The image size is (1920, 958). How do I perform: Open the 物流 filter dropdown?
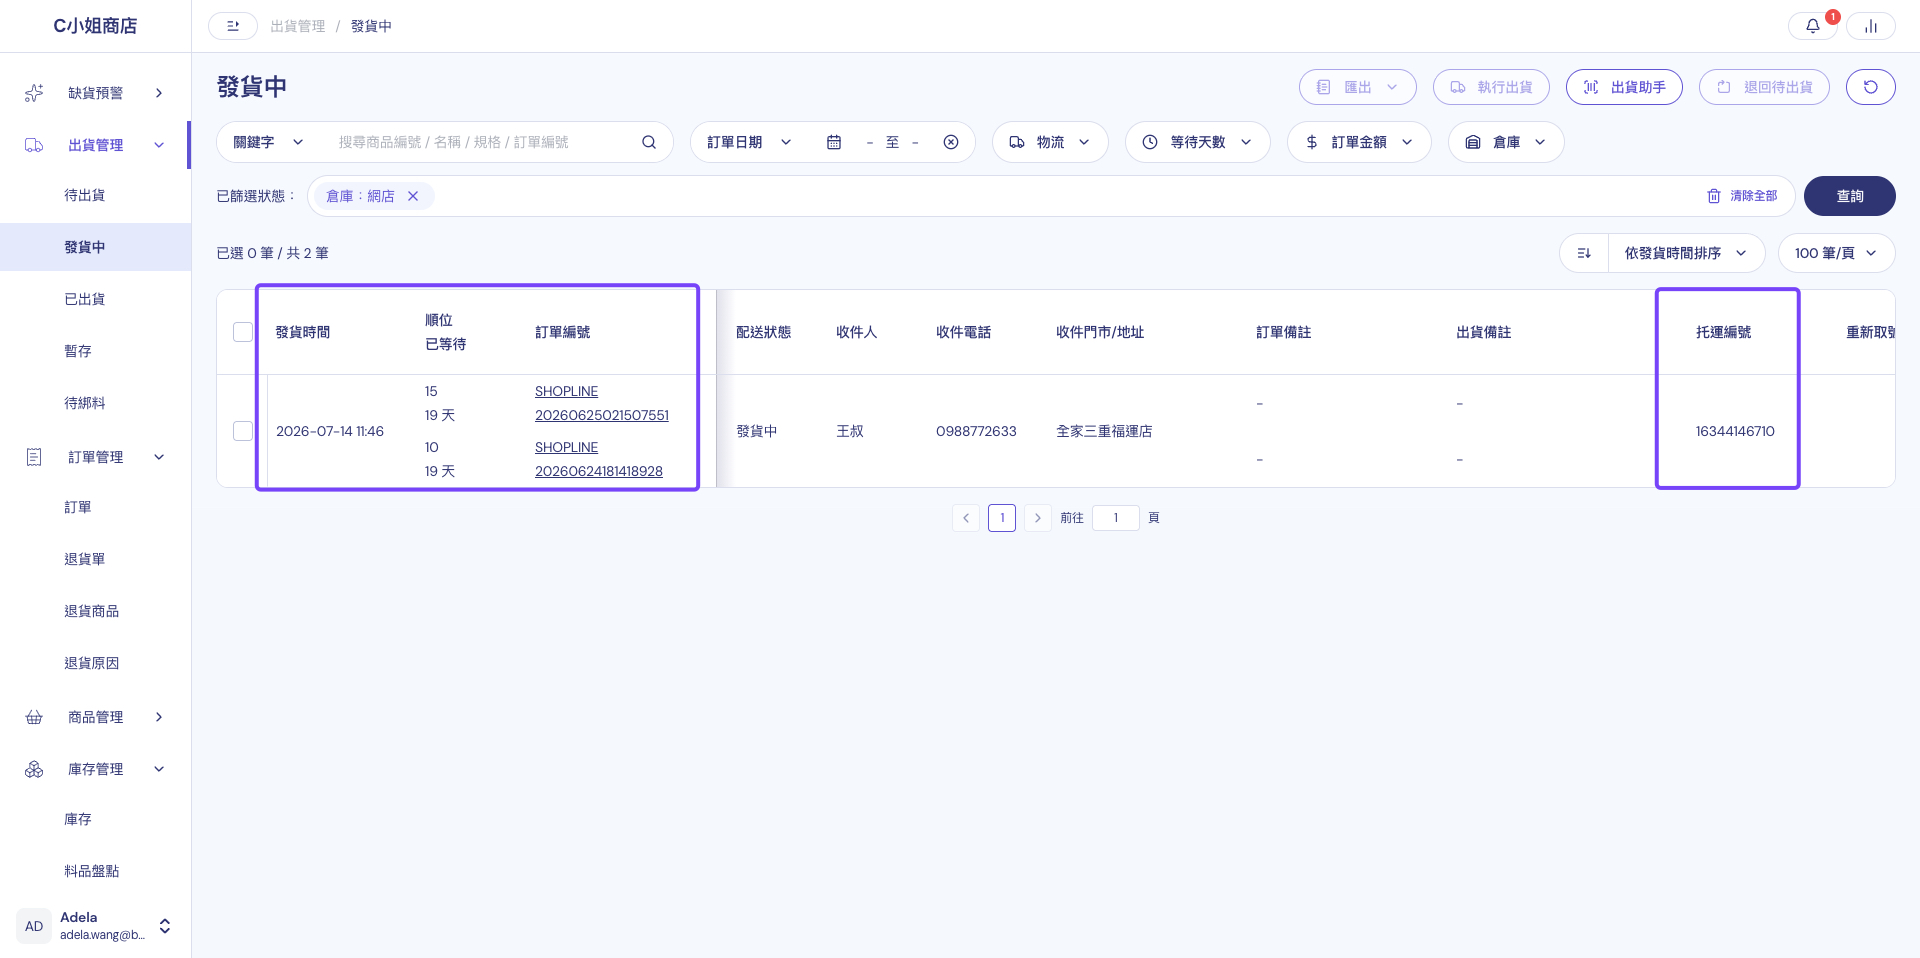[1050, 142]
